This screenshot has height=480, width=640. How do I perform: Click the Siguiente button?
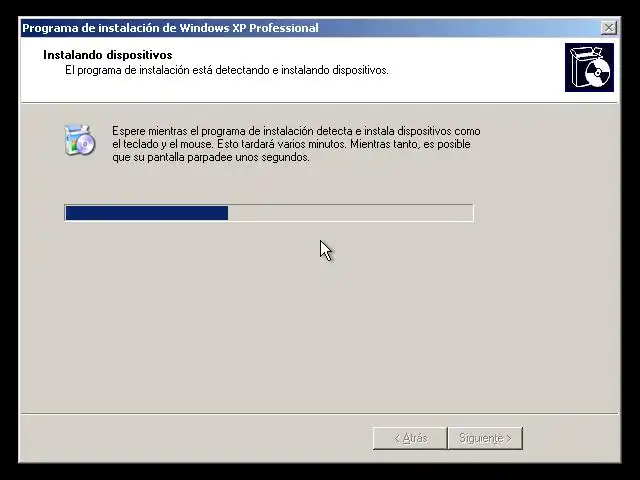click(x=485, y=438)
